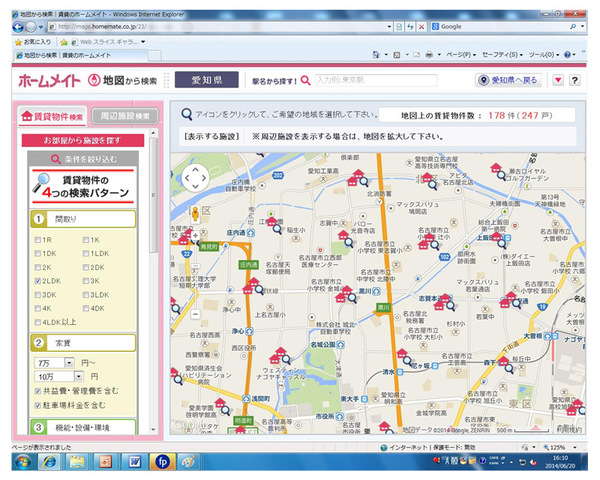Click the Google search magnifier icon
The image size is (600, 480).
[572, 27]
